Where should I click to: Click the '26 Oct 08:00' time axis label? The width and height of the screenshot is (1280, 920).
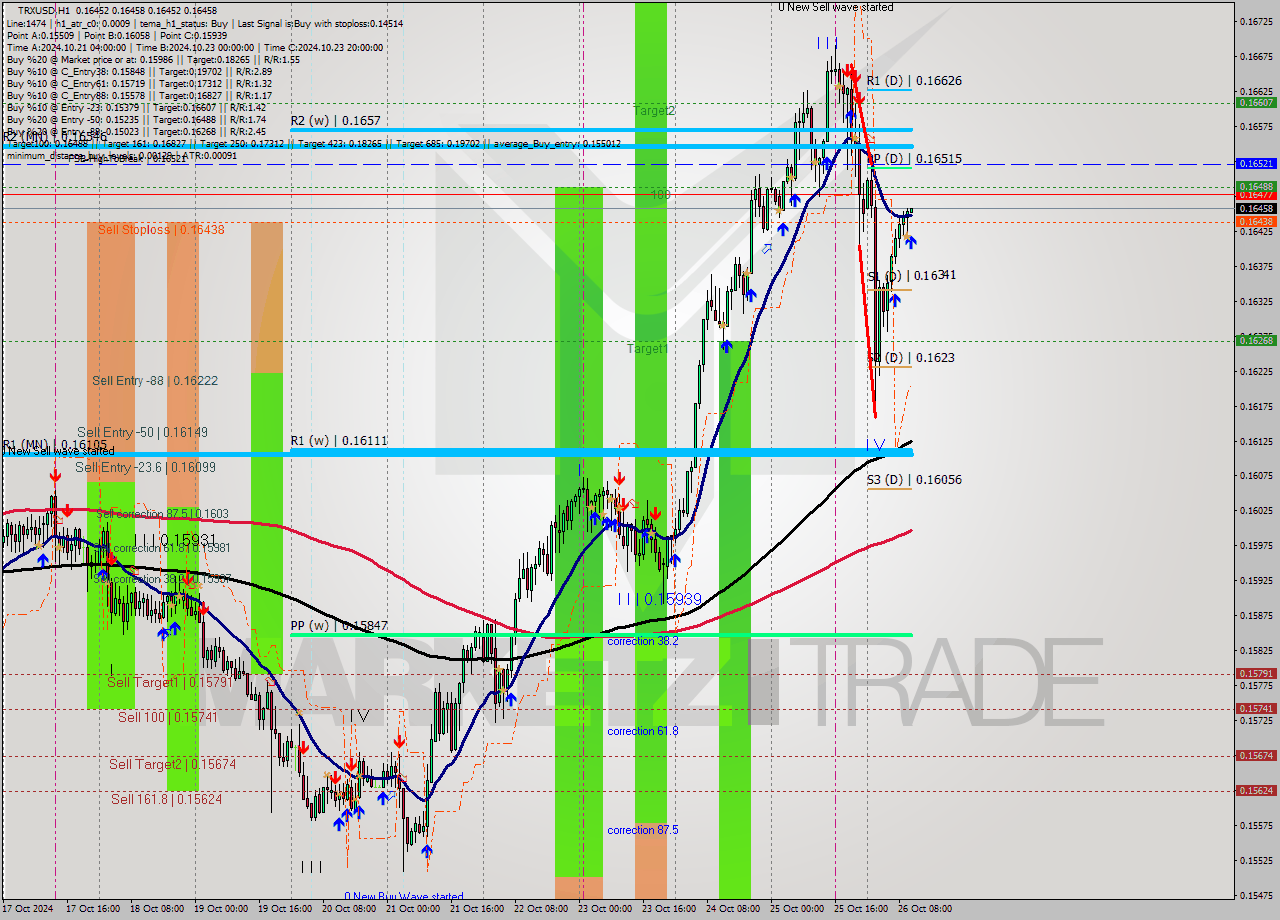coord(925,909)
